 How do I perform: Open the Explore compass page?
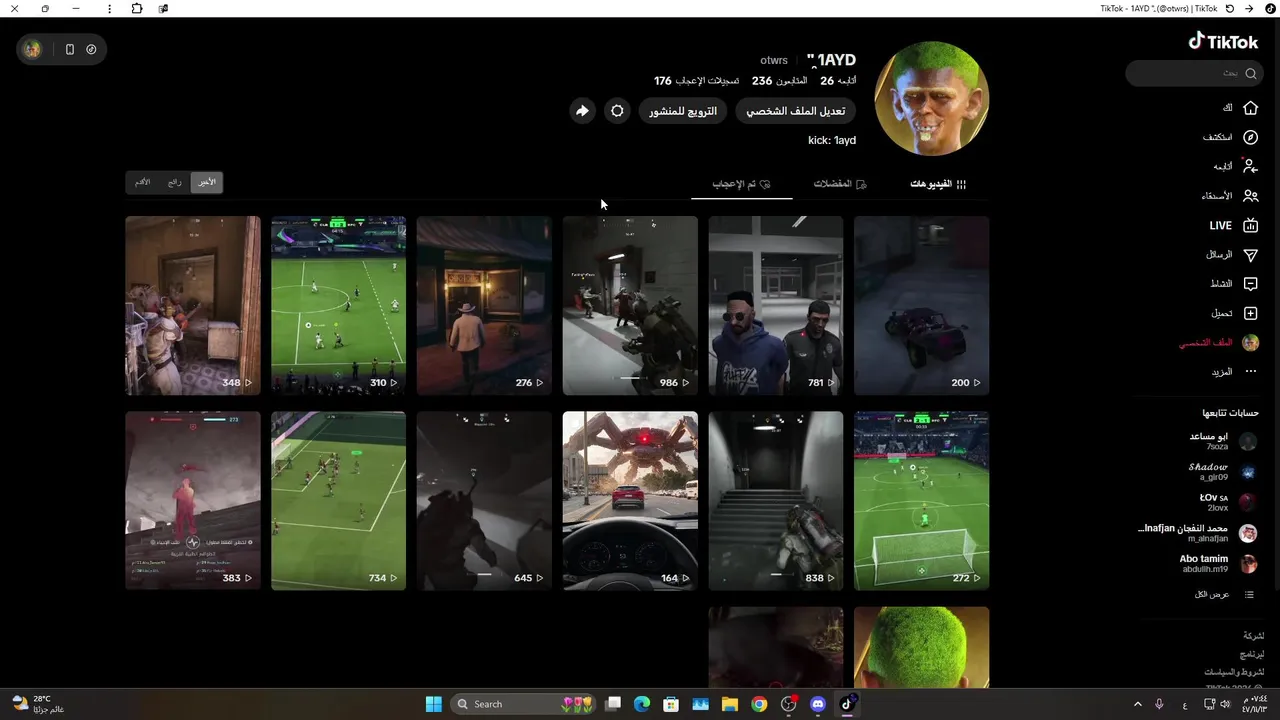coord(1231,137)
